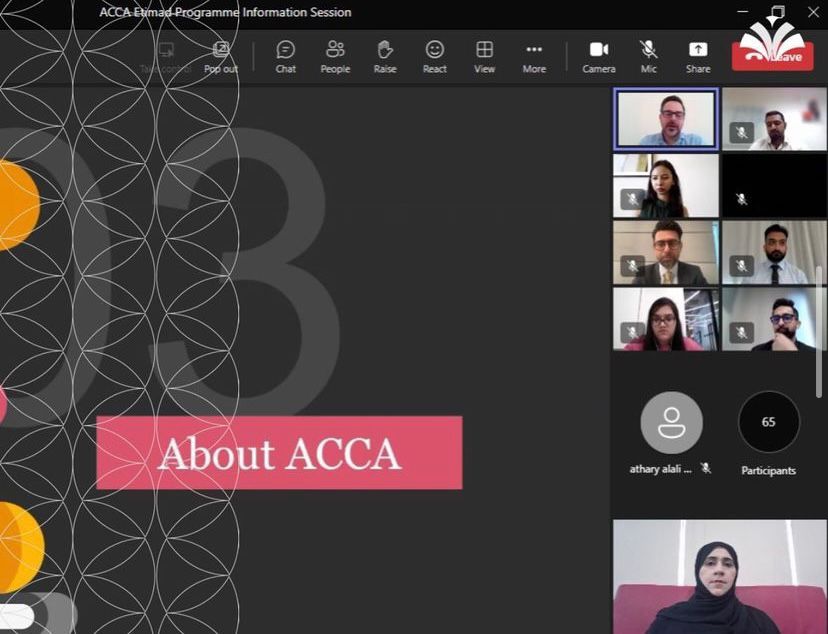Open the View layout options

point(484,57)
